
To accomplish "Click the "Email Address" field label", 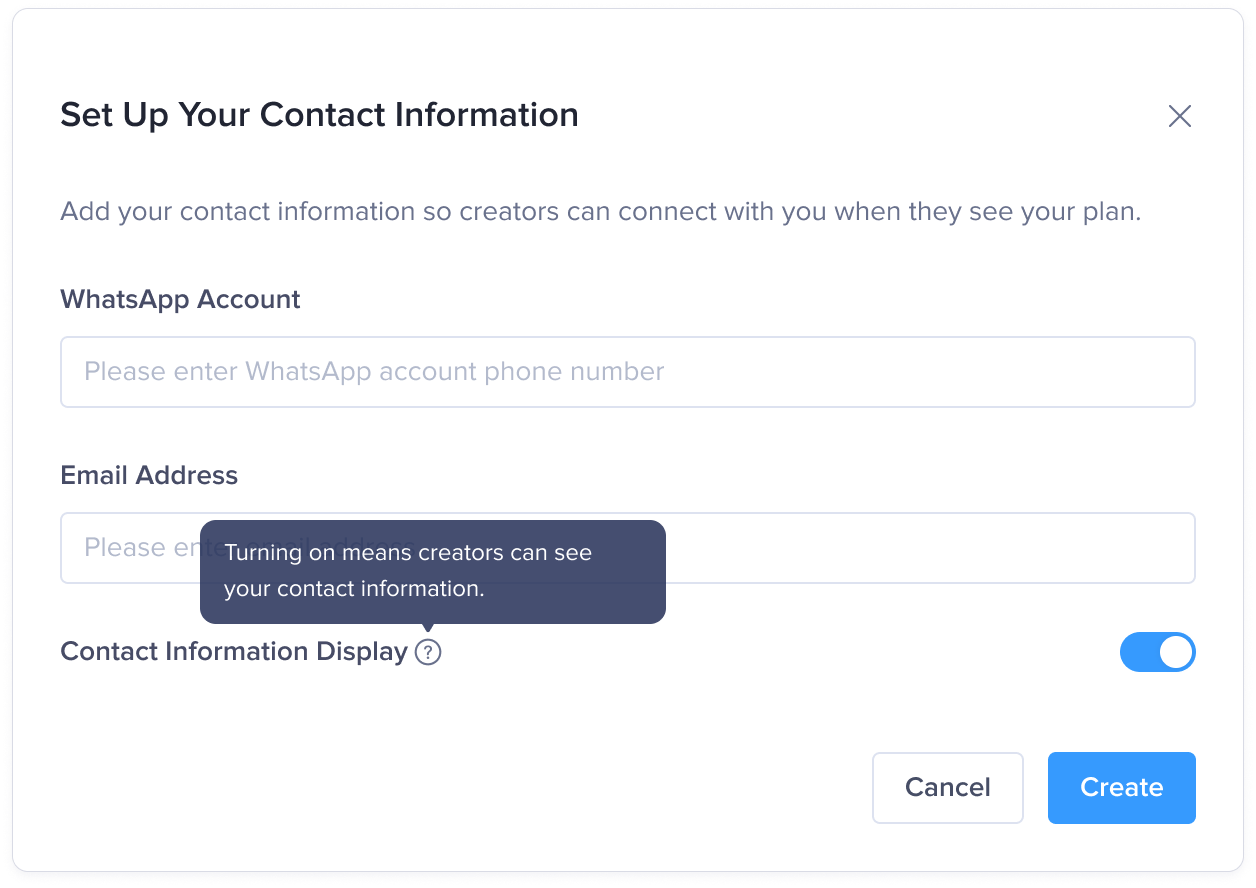I will [149, 475].
